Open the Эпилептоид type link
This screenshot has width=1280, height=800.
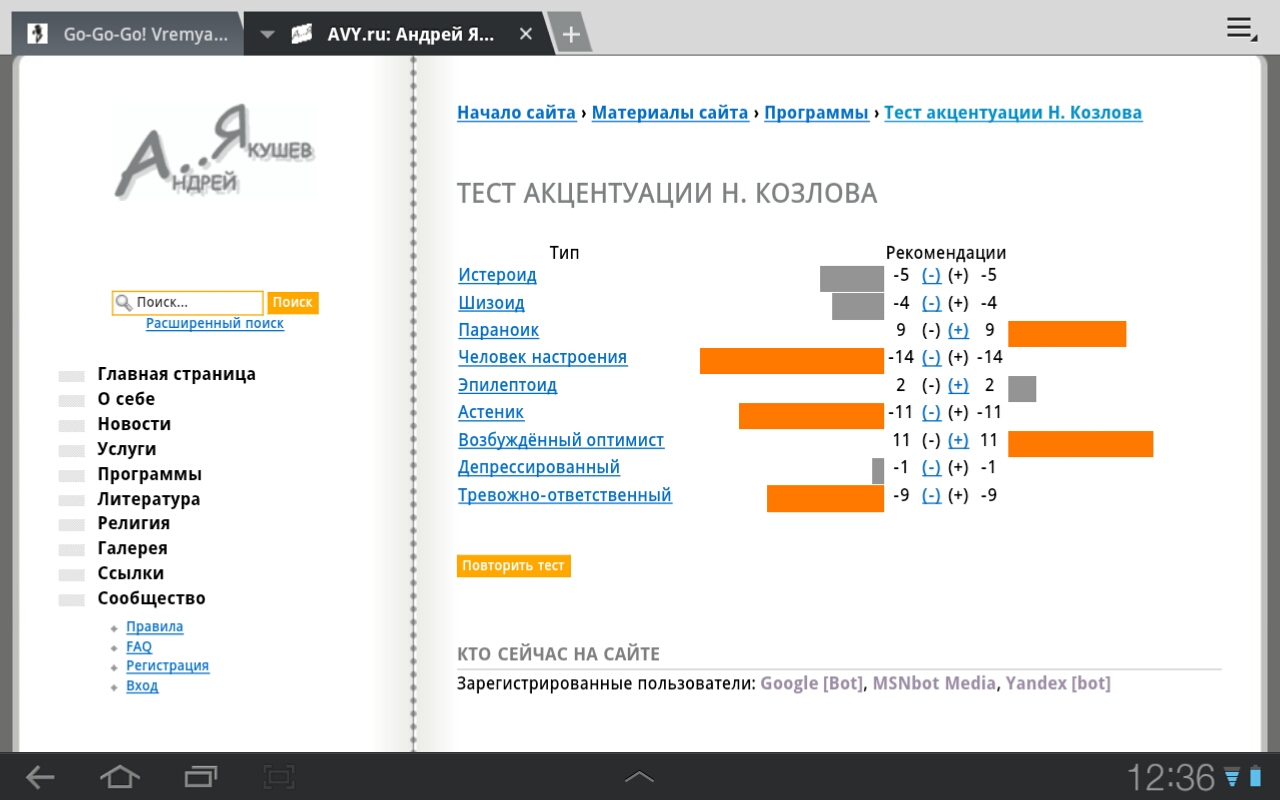point(508,385)
